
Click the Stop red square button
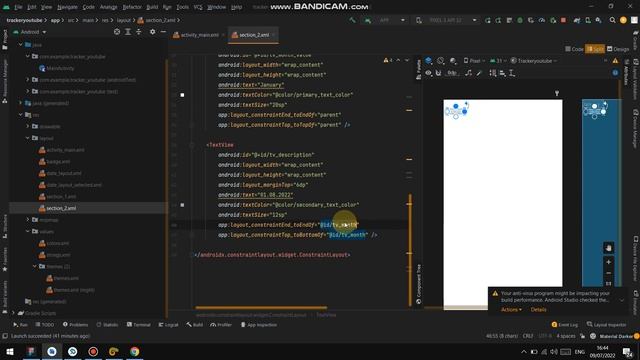(563, 20)
